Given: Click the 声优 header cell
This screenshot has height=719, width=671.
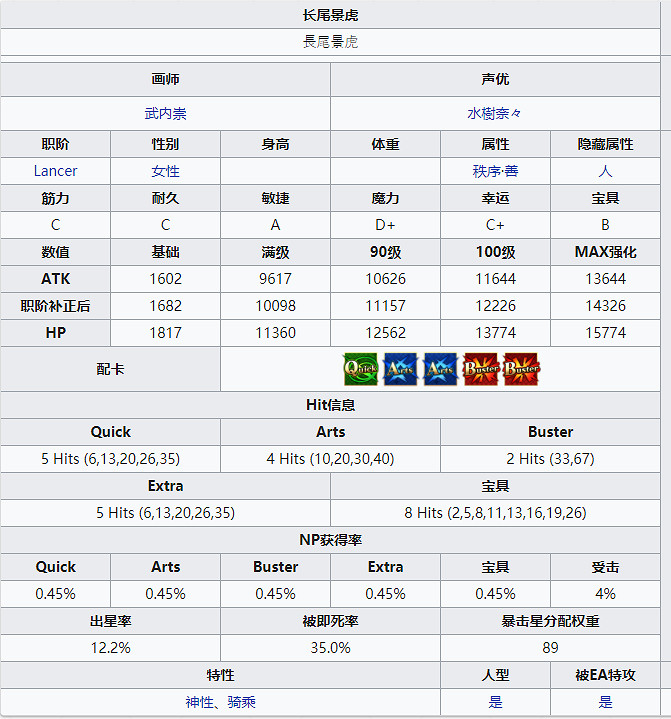Looking at the screenshot, I should coord(495,79).
